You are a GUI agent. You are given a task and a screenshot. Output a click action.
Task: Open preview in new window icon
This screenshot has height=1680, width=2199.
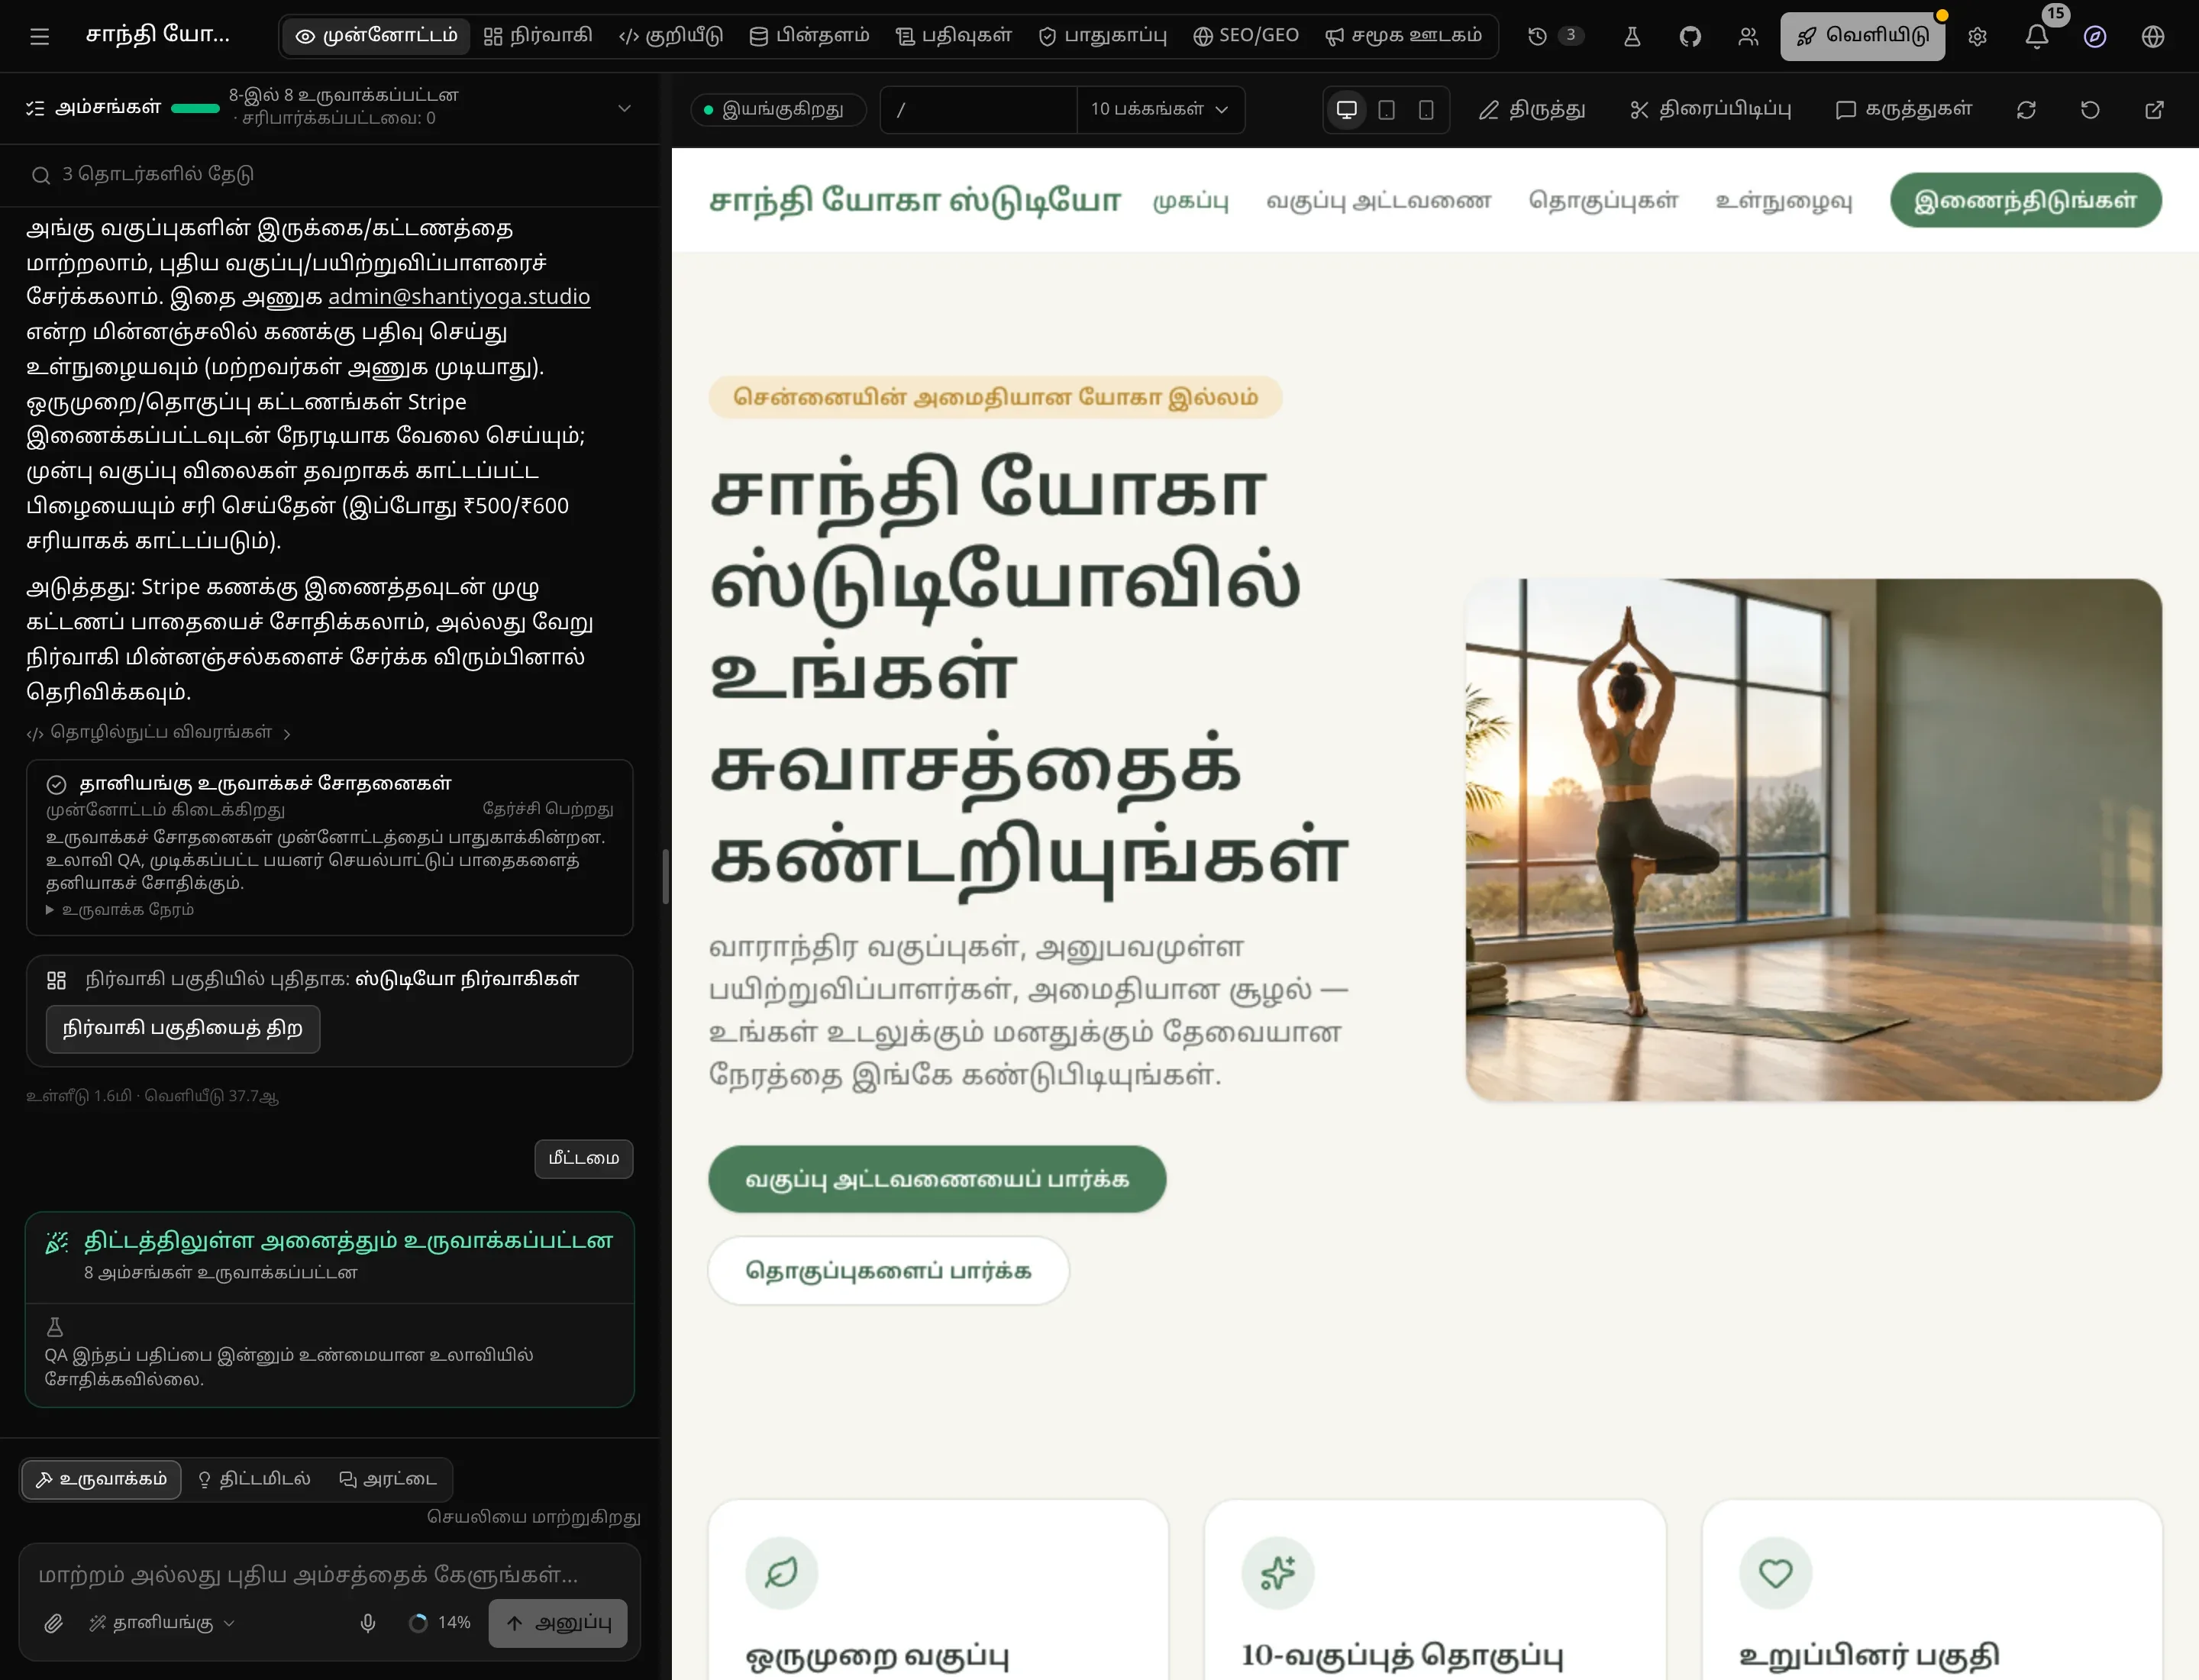click(2155, 110)
